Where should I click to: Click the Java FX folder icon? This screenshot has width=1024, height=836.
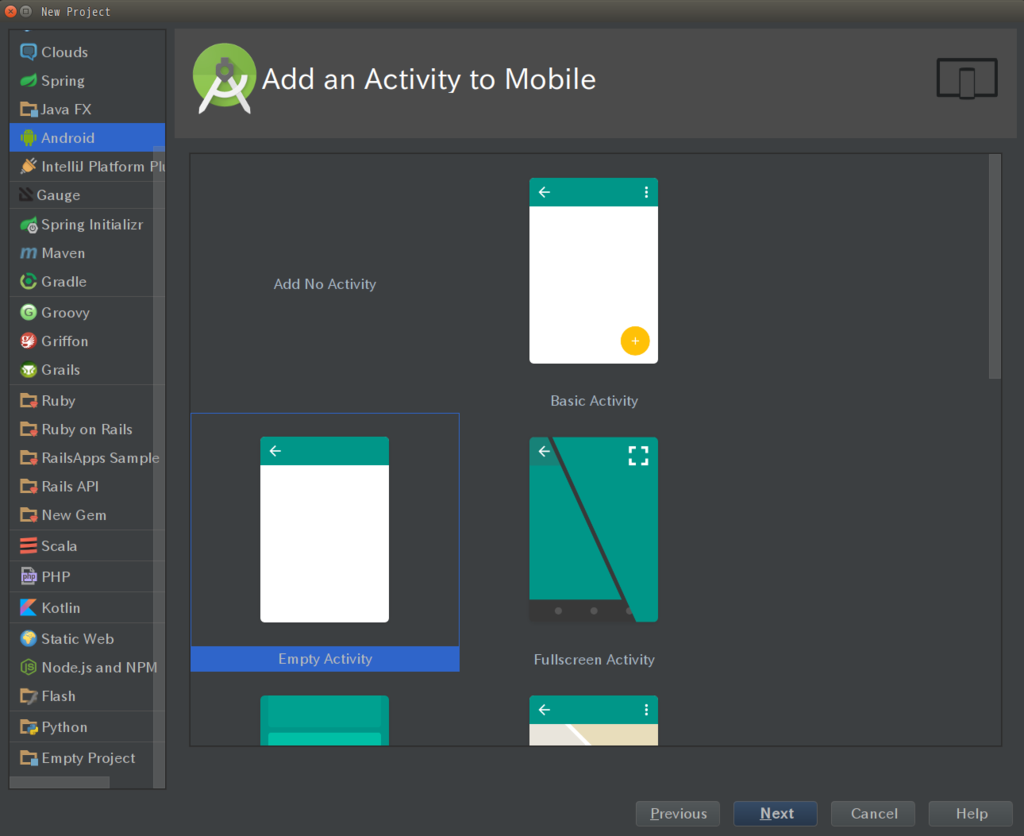[x=28, y=109]
